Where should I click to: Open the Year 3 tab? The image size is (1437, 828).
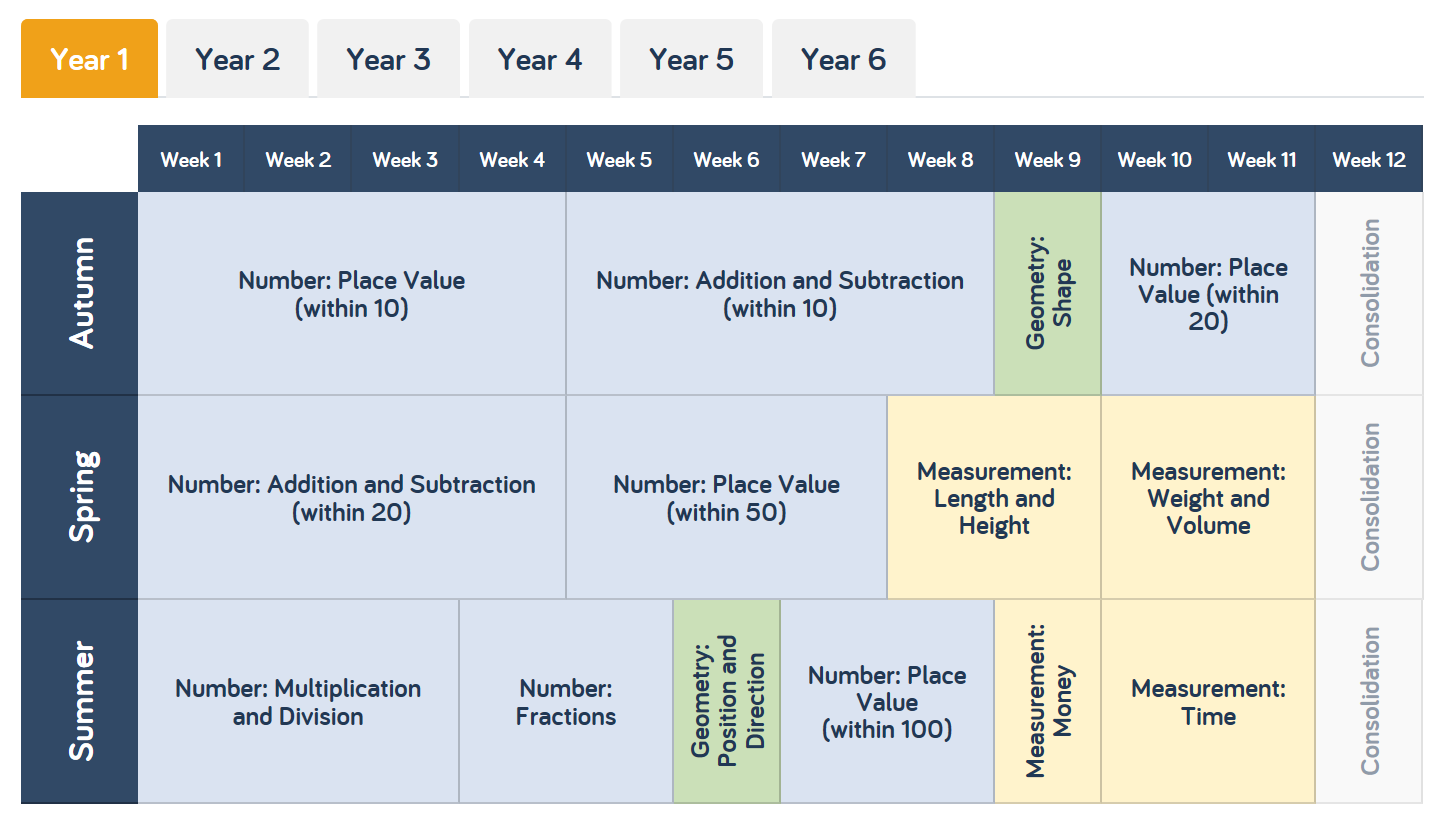388,60
